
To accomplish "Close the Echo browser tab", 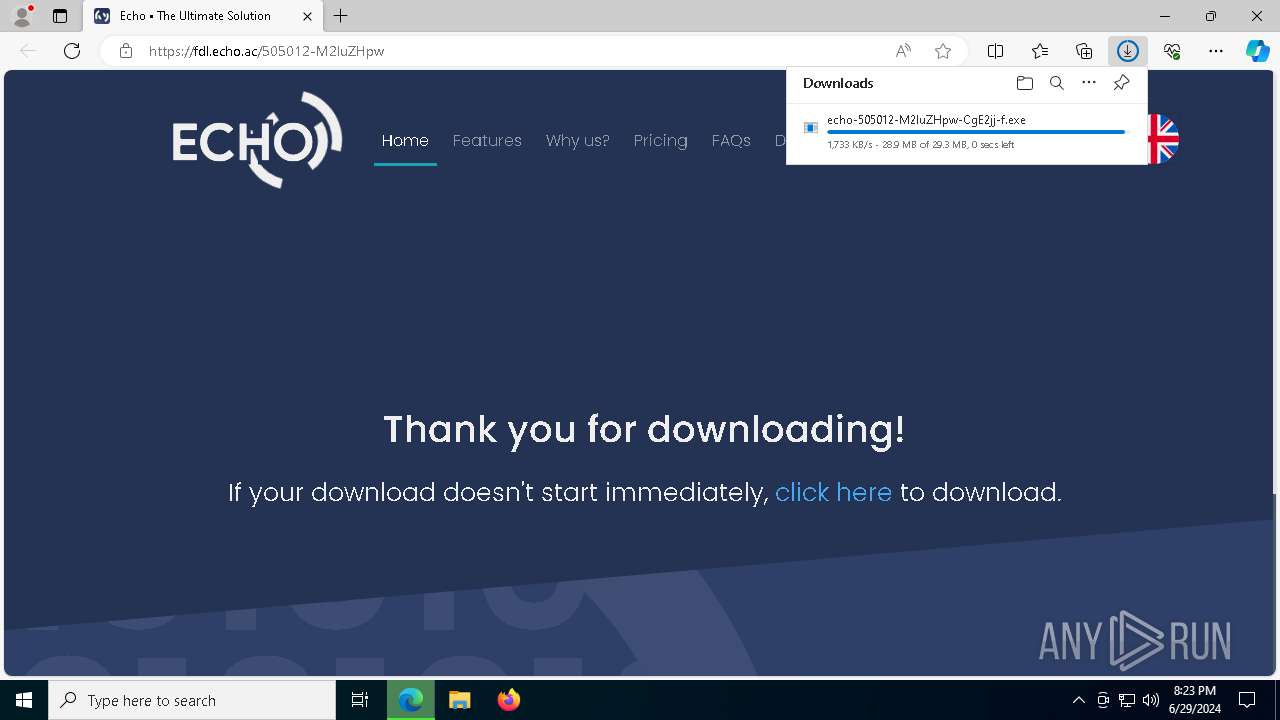I will (307, 16).
